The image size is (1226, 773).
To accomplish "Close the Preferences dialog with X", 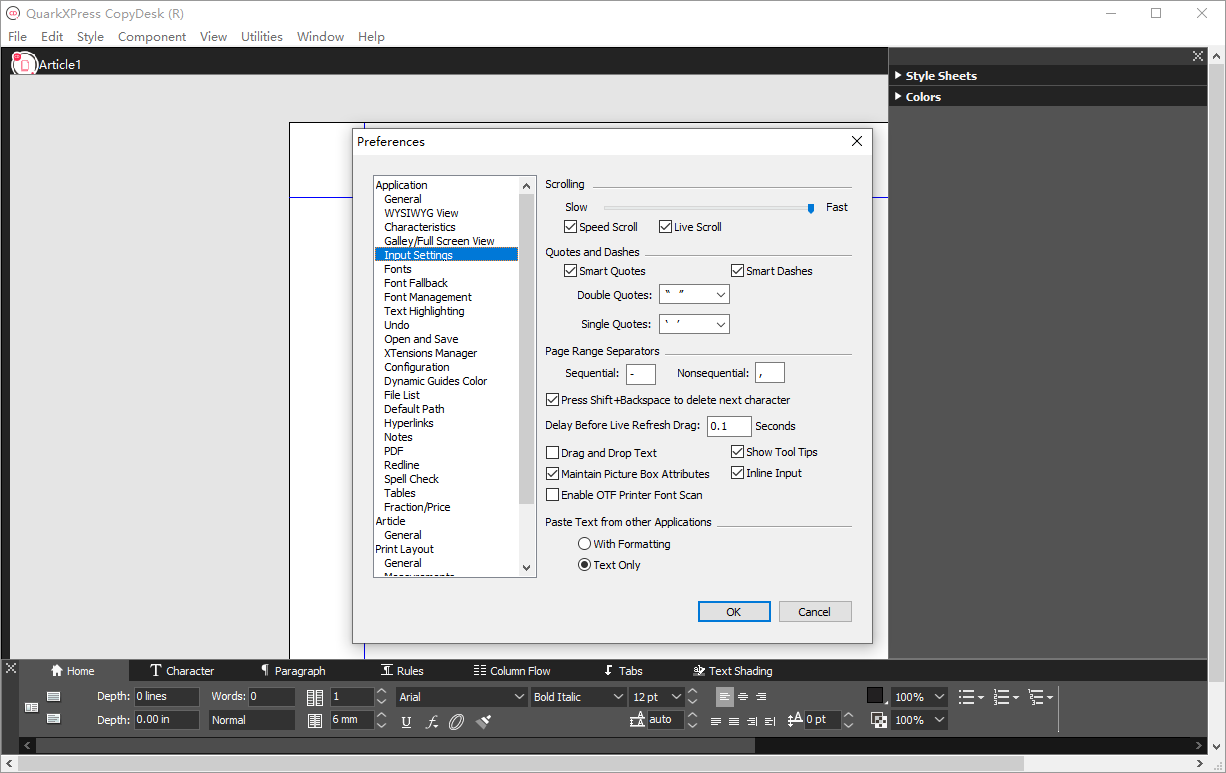I will pyautogui.click(x=857, y=141).
